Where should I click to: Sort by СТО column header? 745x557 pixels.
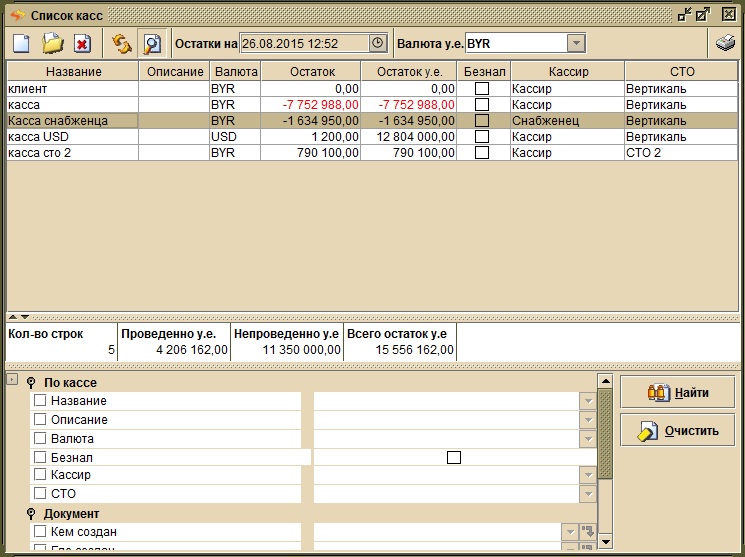682,71
